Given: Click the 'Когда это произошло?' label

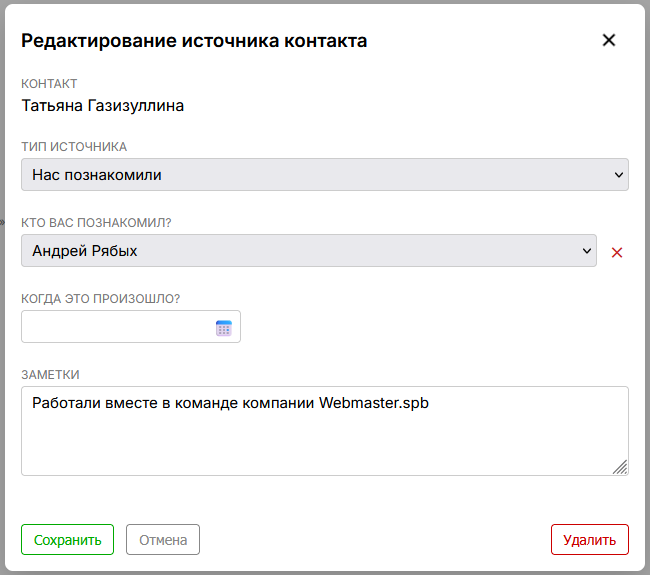Looking at the screenshot, I should pos(100,299).
